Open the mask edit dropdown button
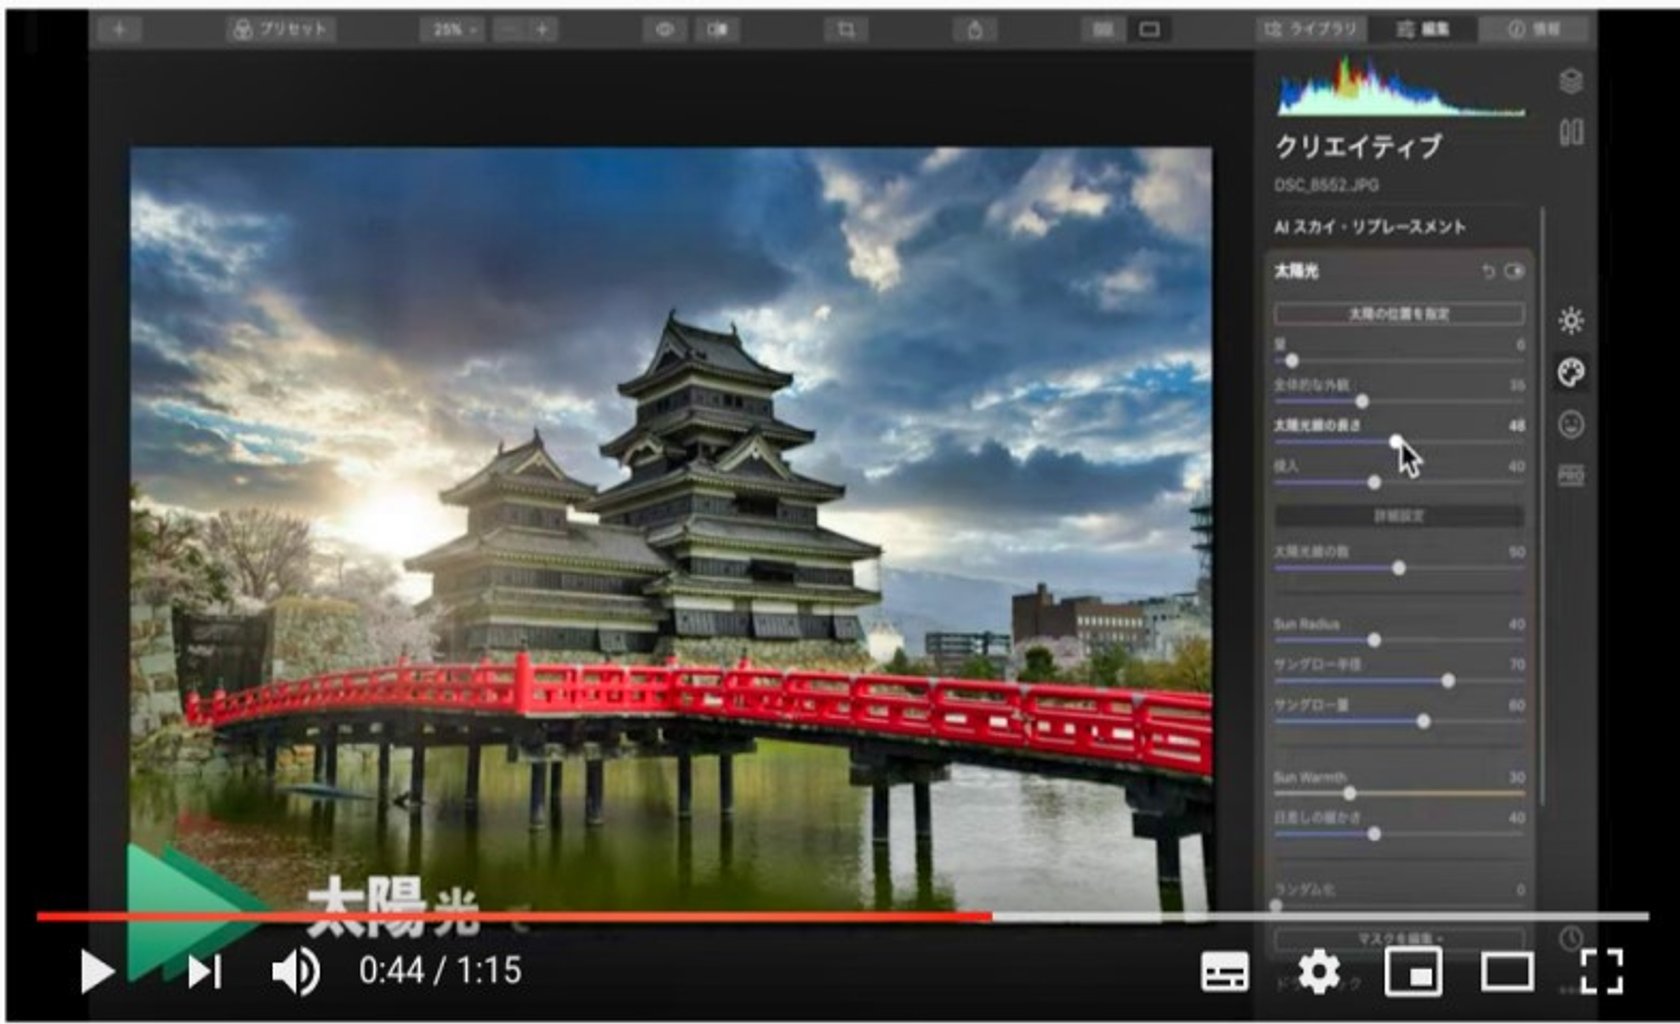This screenshot has width=1680, height=1024. click(x=1399, y=938)
